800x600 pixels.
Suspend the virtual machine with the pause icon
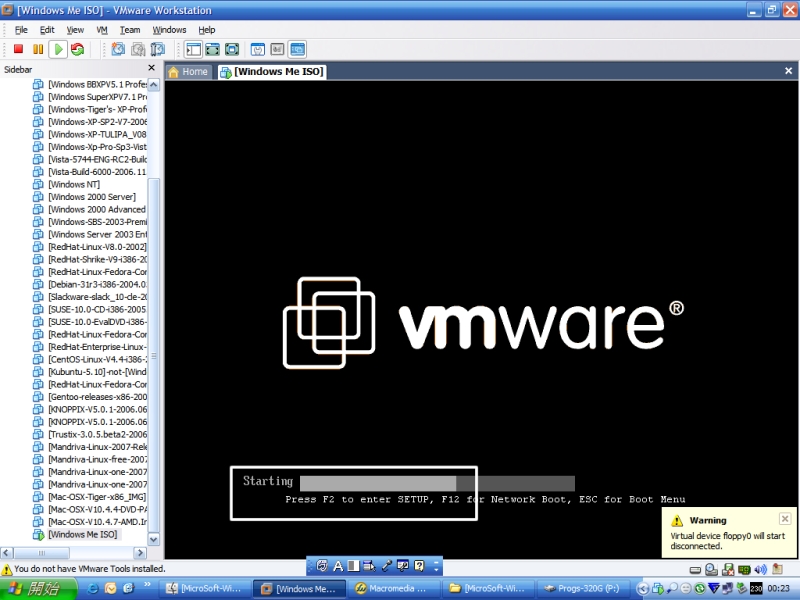tap(38, 49)
